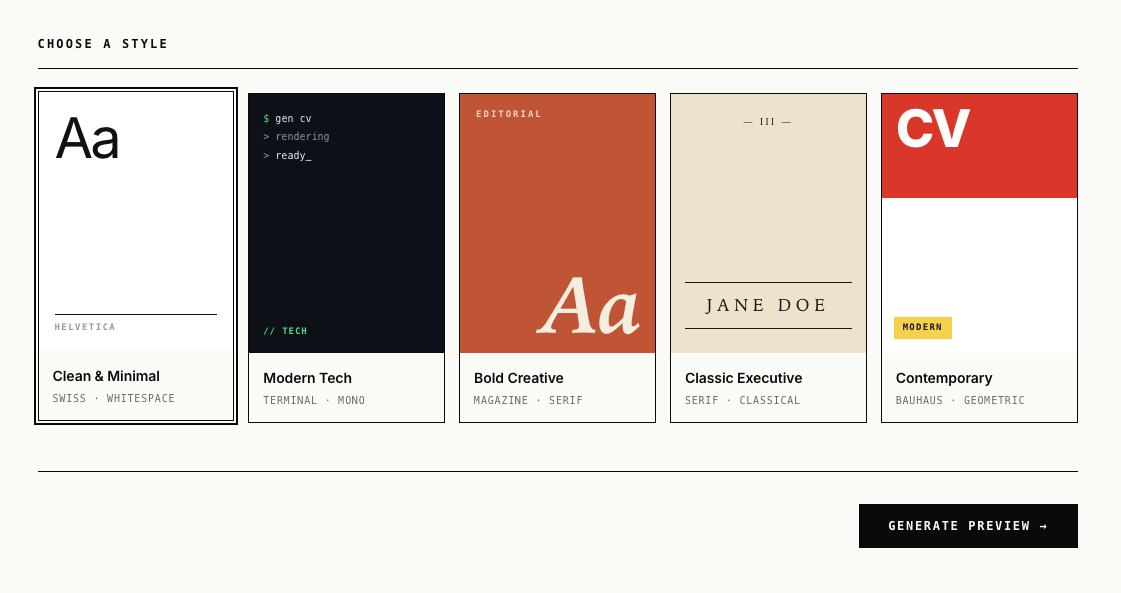Select the Classic Executive style card
The image size is (1121, 593).
point(769,258)
